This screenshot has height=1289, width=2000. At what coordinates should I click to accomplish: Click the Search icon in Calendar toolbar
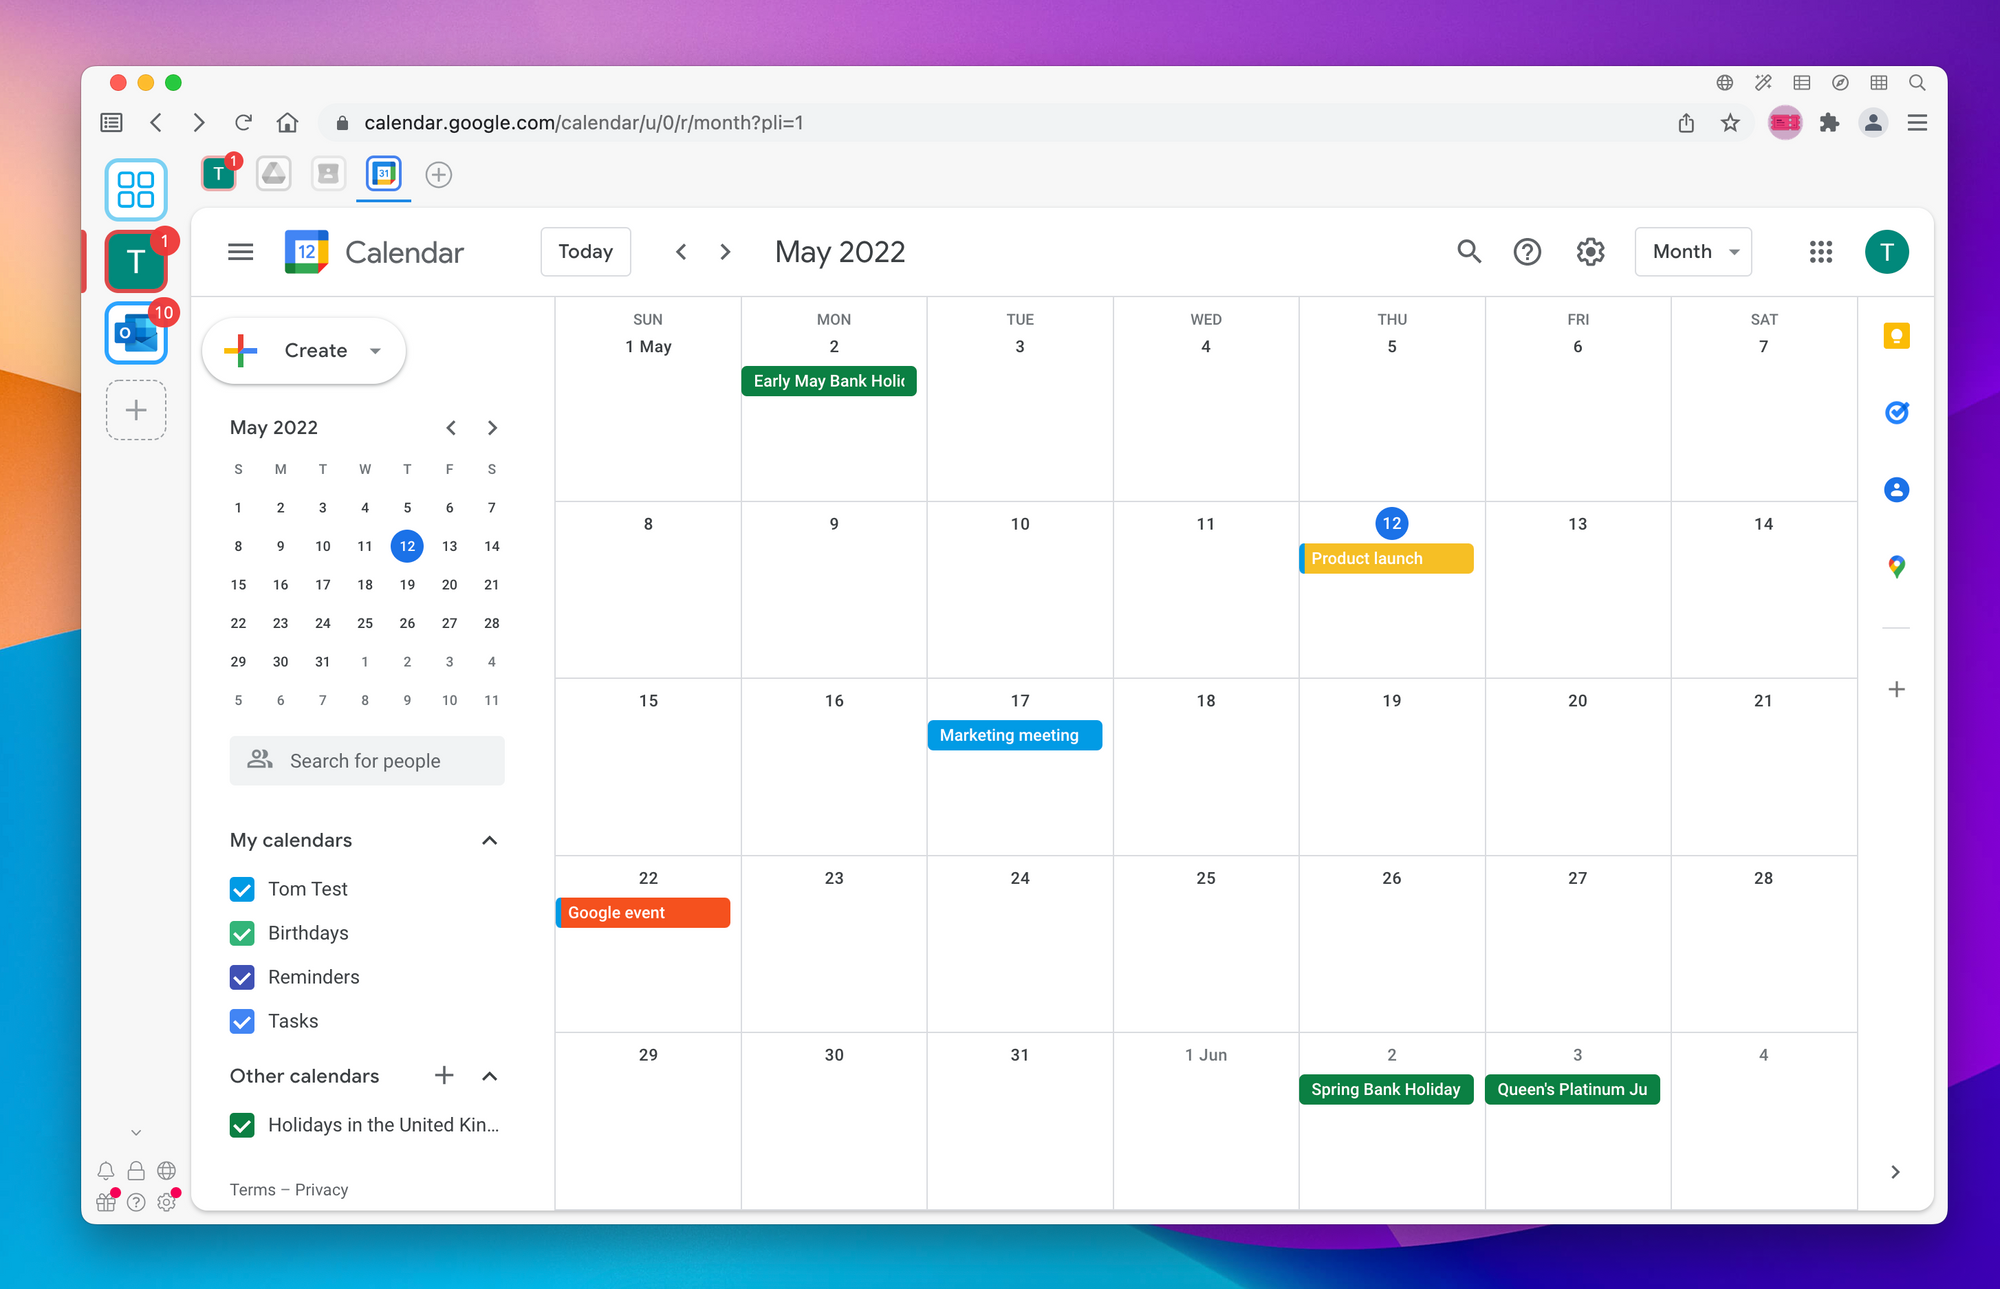1466,251
